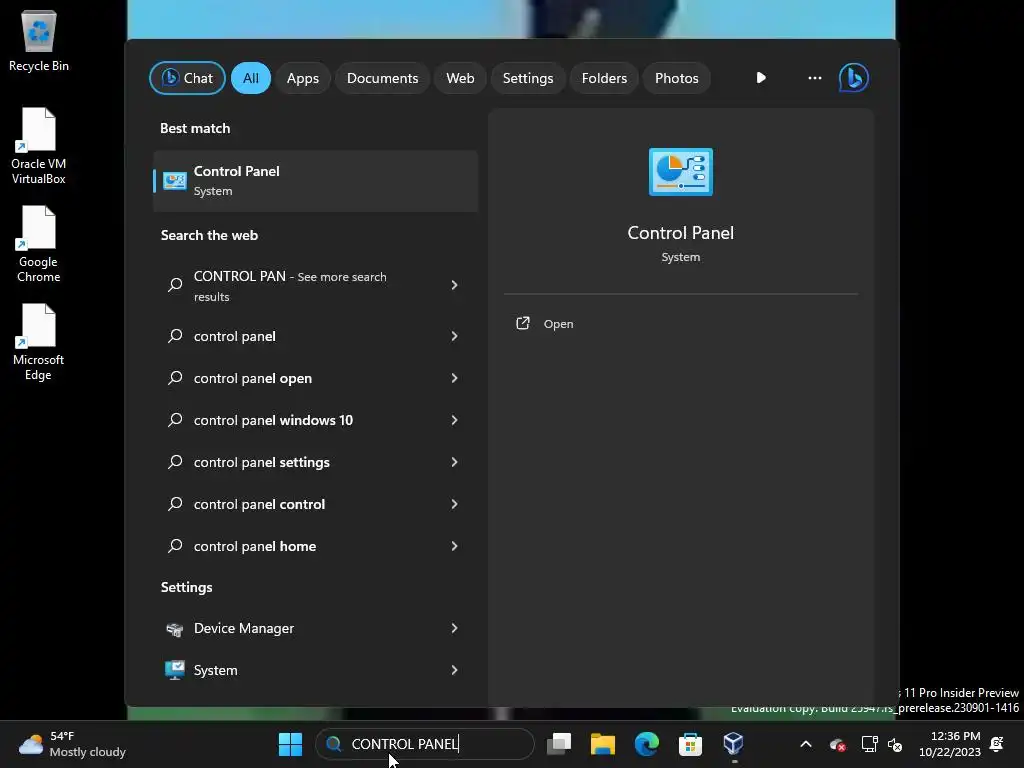Expand 'control panel settings' suggestion arrow
1024x768 pixels.
[x=455, y=462]
